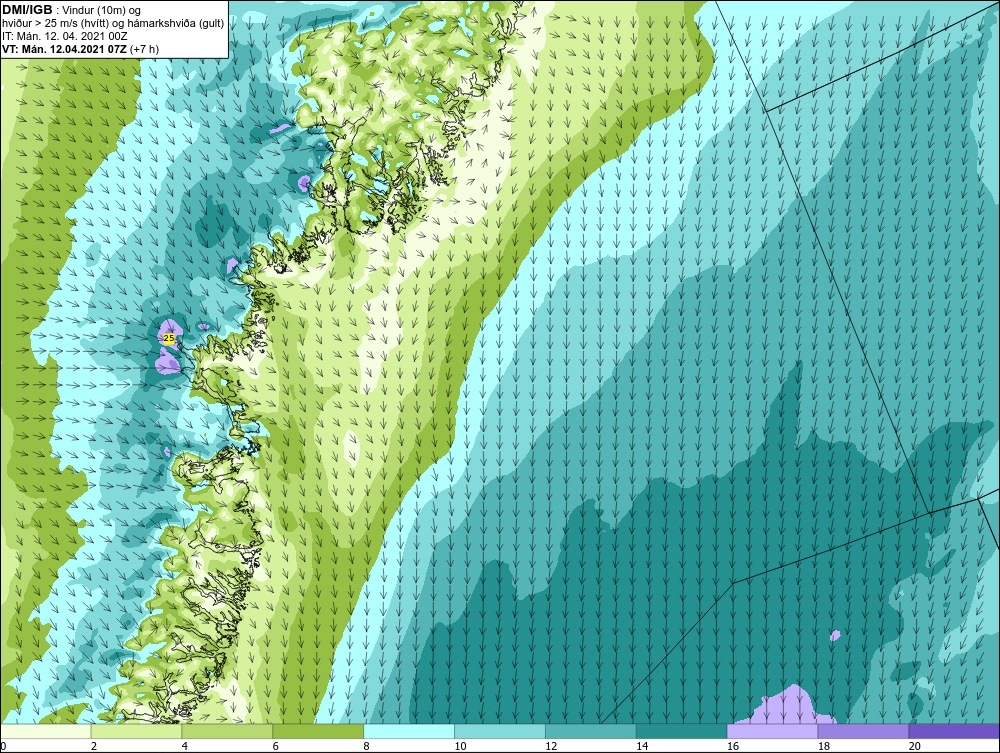Image resolution: width=1000 pixels, height=753 pixels.
Task: Click the 'hviður > 25 m/s' legend description line
Action: pyautogui.click(x=113, y=24)
